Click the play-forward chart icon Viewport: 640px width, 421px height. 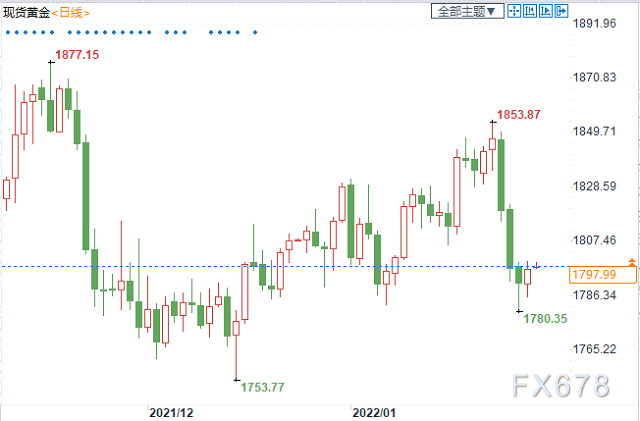[546, 11]
